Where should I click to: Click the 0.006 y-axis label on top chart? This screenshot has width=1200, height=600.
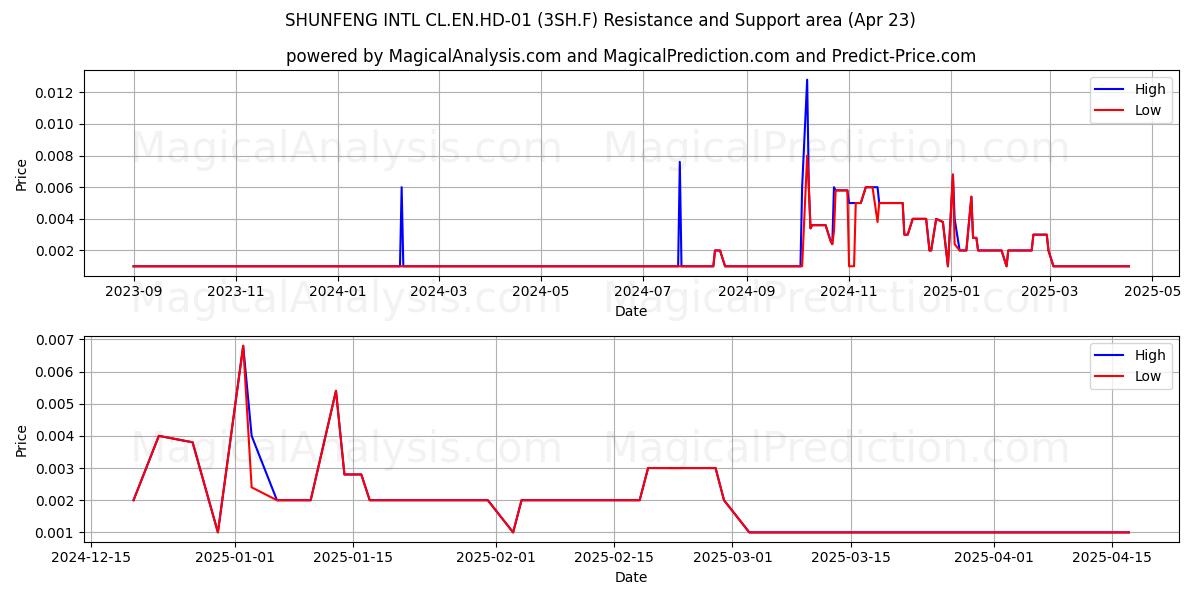[56, 188]
